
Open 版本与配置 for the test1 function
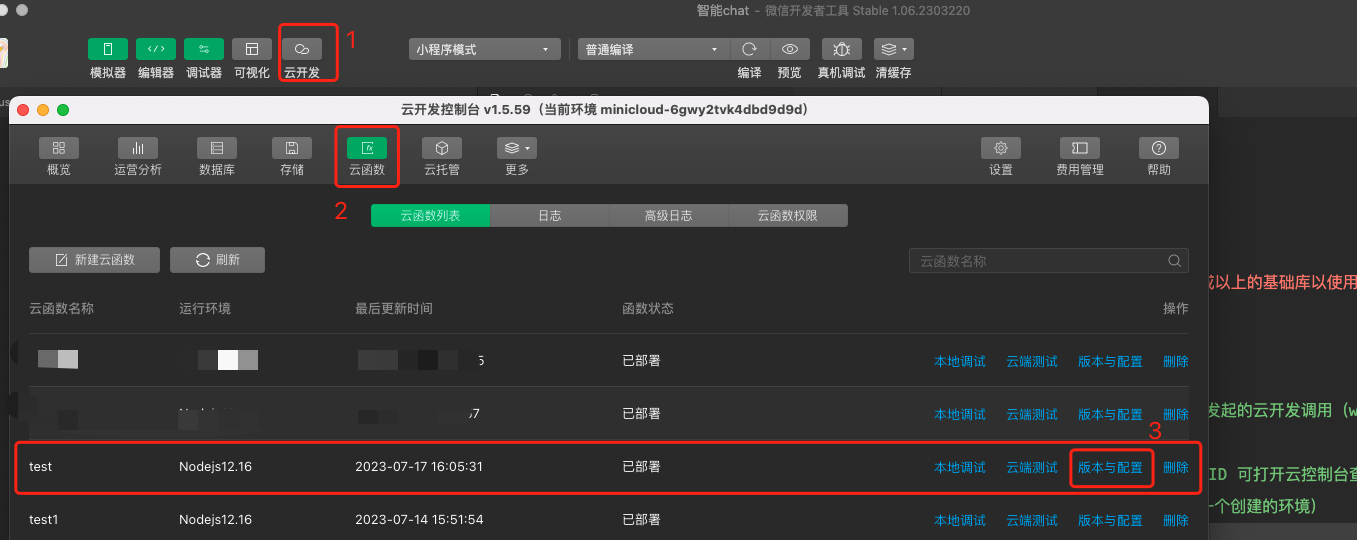[1110, 520]
